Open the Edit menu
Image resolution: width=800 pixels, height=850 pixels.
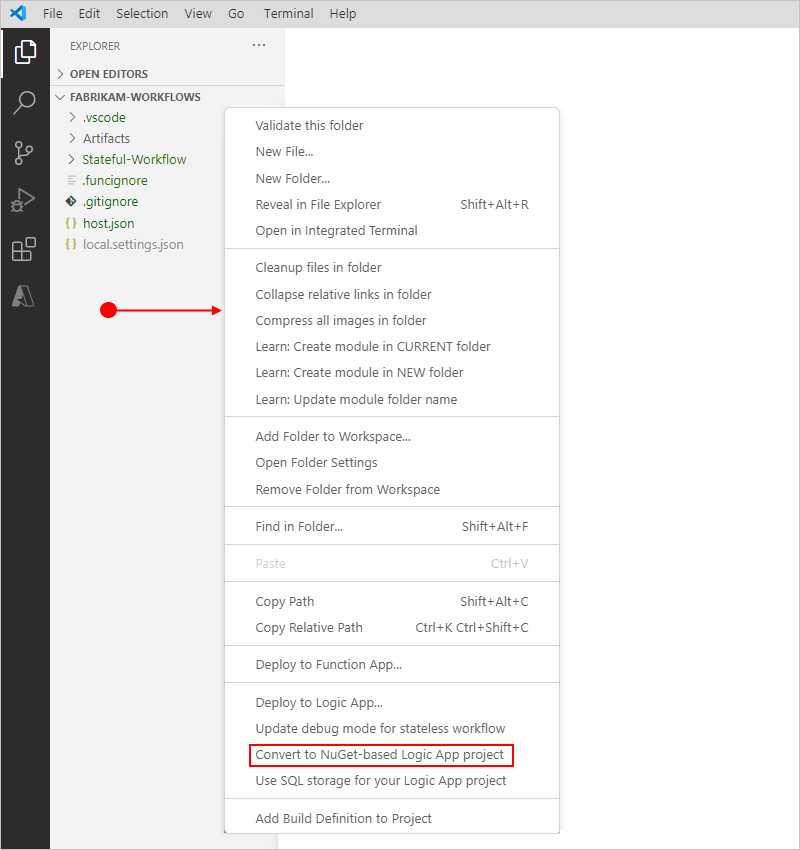(x=89, y=14)
